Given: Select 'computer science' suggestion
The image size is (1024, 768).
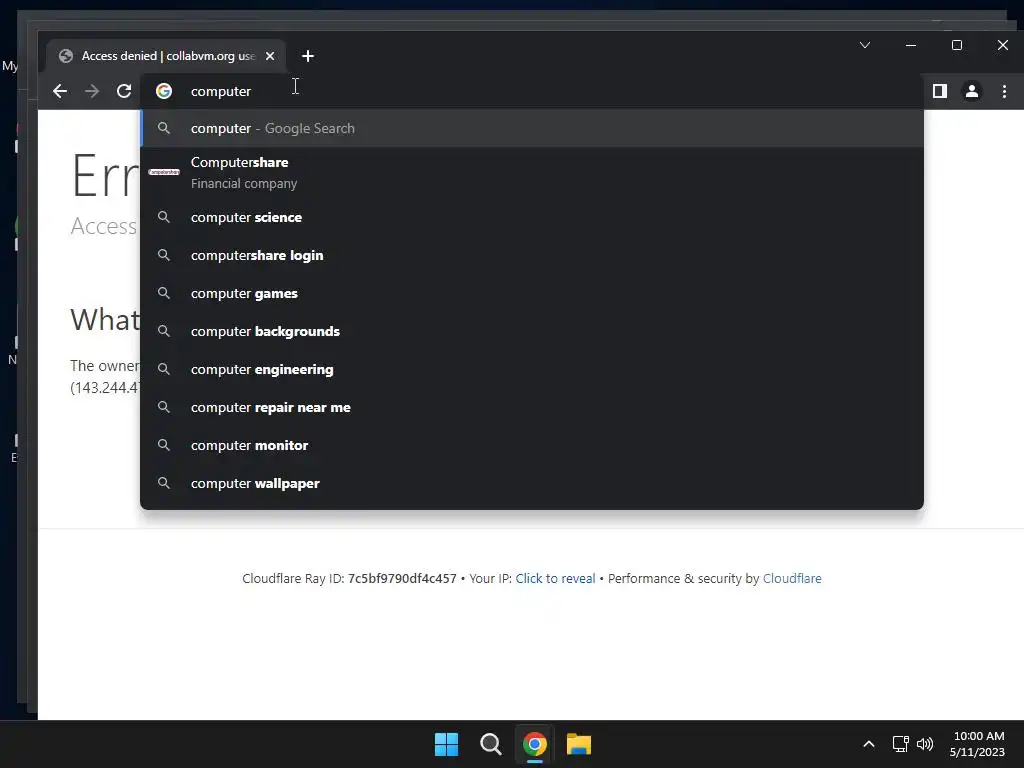Looking at the screenshot, I should tap(532, 217).
